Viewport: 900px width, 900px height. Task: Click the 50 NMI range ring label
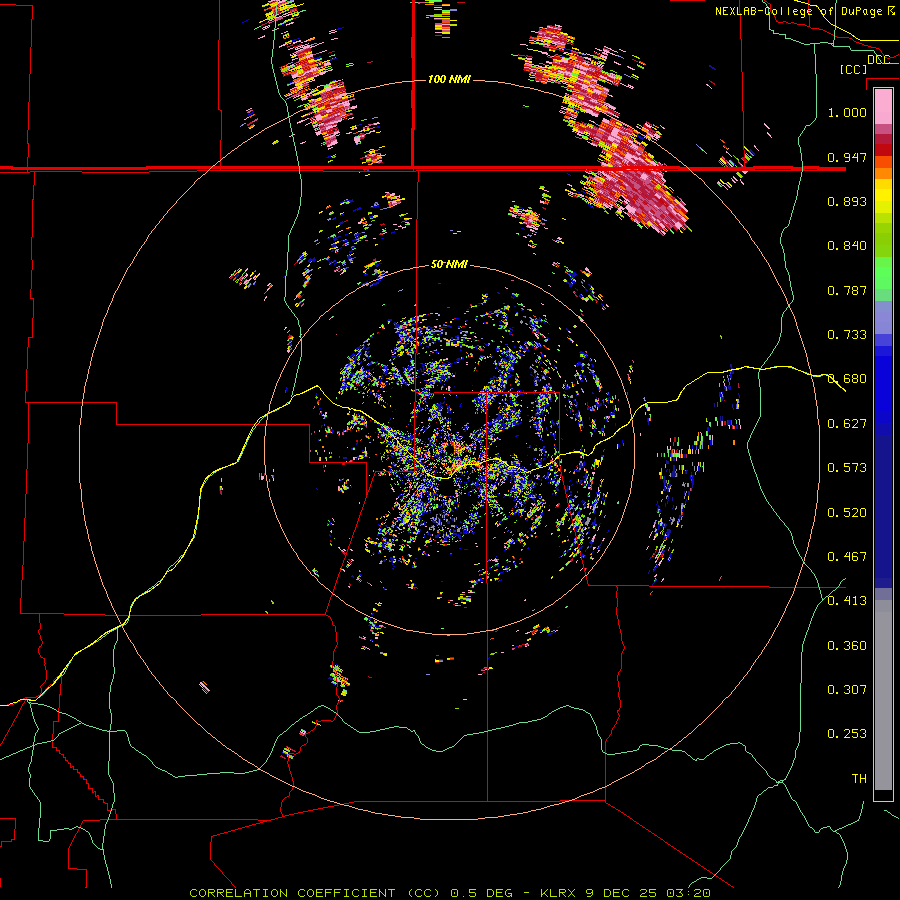pyautogui.click(x=449, y=264)
